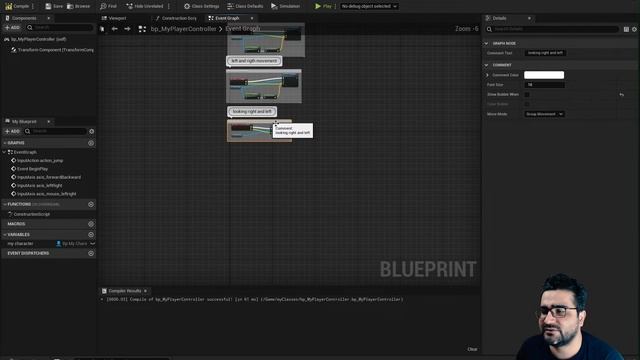Search in the Details panel
This screenshot has width=640, height=360.
552,29
